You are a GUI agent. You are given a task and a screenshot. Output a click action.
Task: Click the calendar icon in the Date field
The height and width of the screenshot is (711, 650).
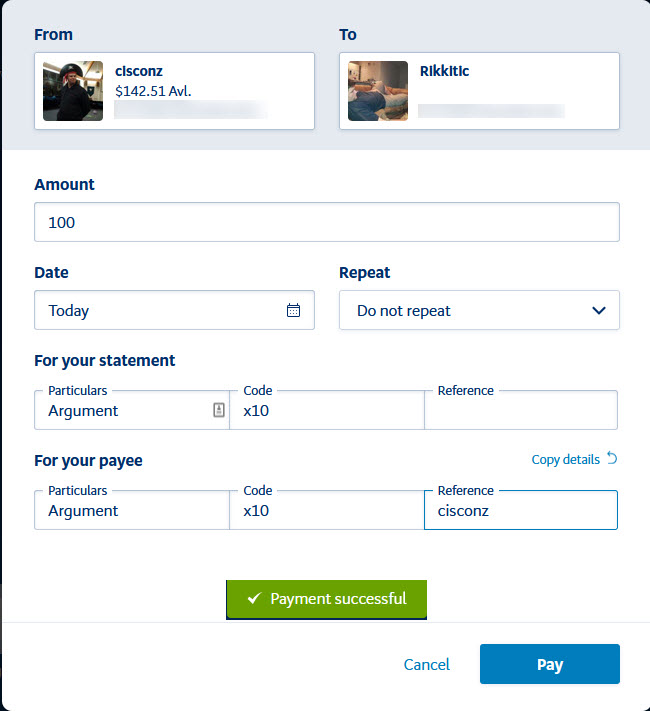(x=293, y=310)
